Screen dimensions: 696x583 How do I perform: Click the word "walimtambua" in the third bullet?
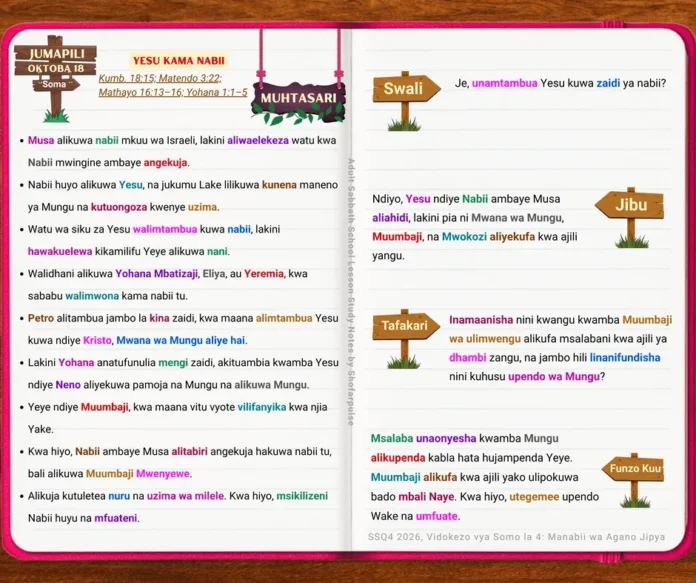(x=165, y=229)
